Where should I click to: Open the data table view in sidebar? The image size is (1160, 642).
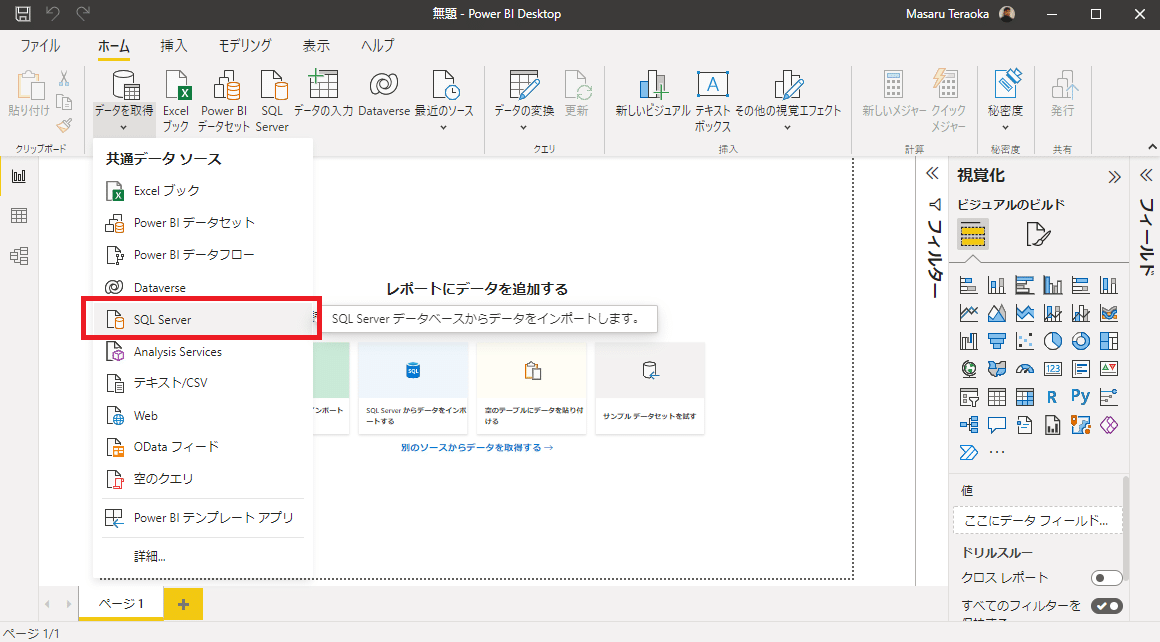coord(19,216)
